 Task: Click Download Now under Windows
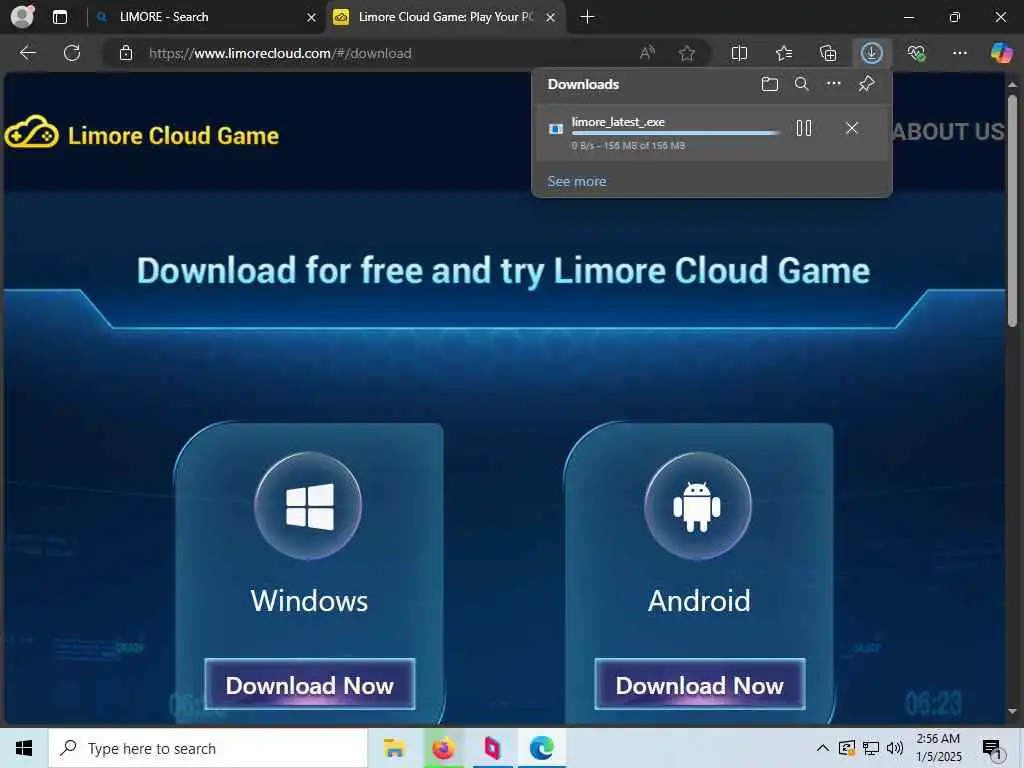tap(310, 684)
